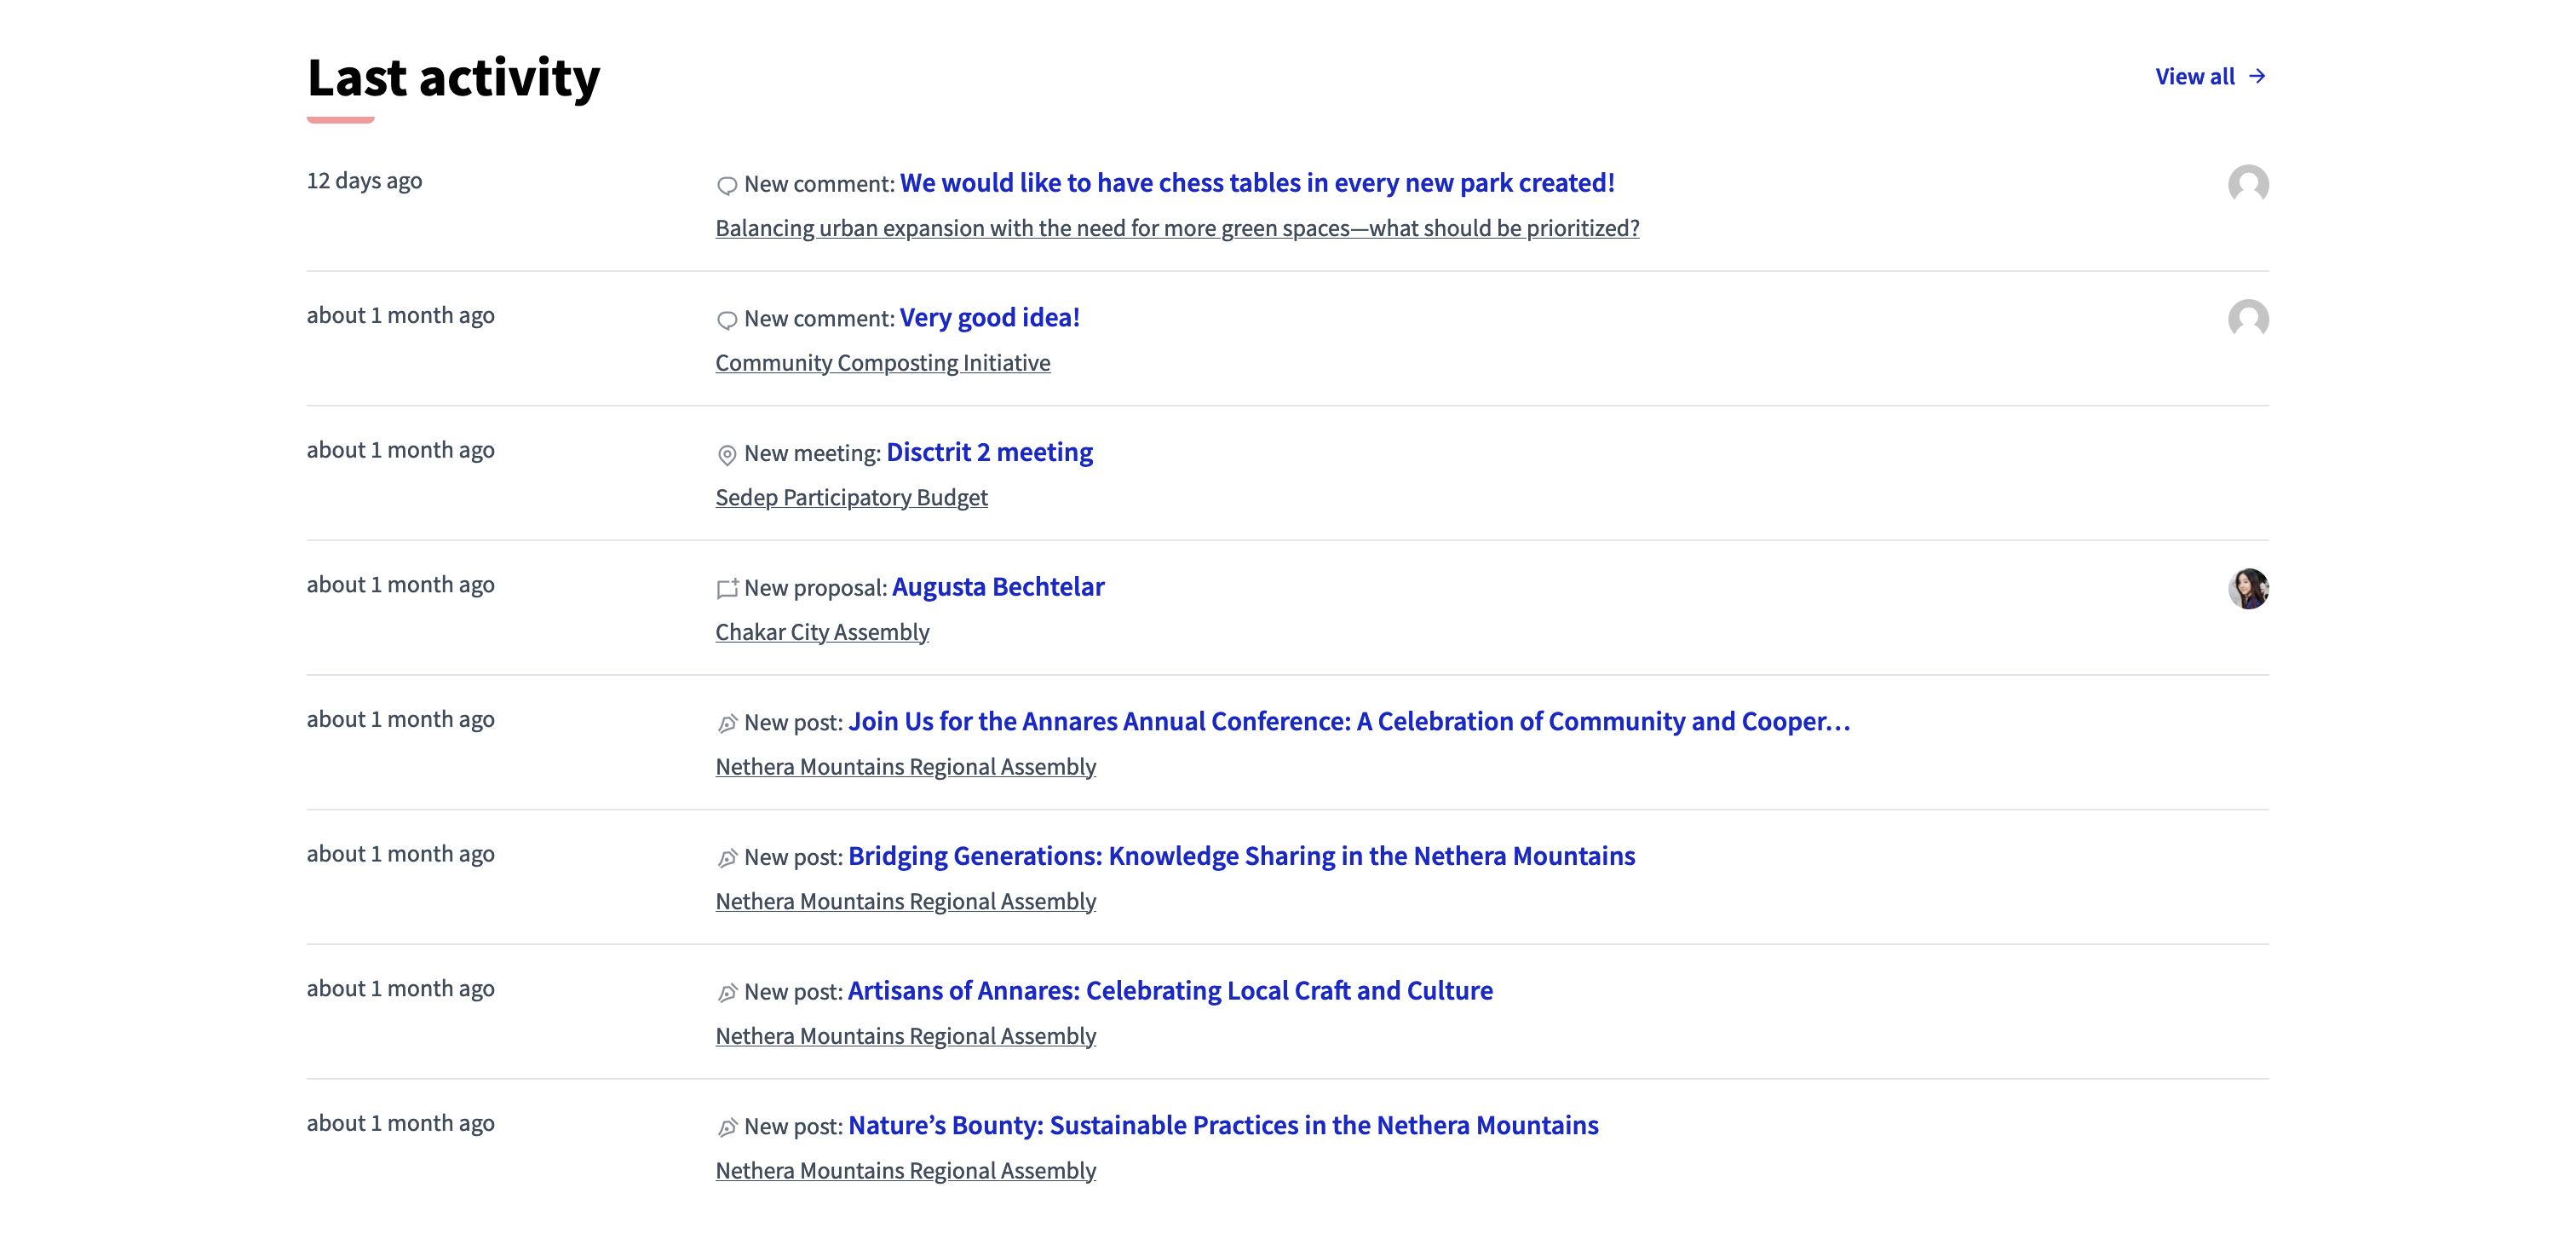The image size is (2576, 1251).
Task: Visit the 'Sedep Participatory Budget' link
Action: point(851,497)
